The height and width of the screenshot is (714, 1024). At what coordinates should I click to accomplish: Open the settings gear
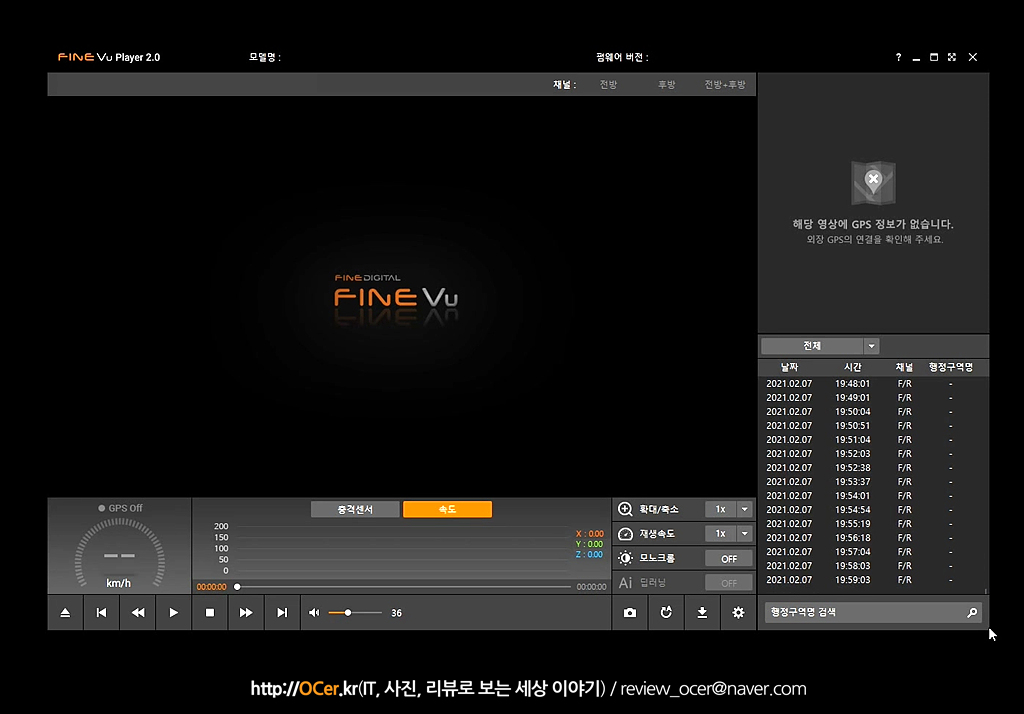coord(738,613)
